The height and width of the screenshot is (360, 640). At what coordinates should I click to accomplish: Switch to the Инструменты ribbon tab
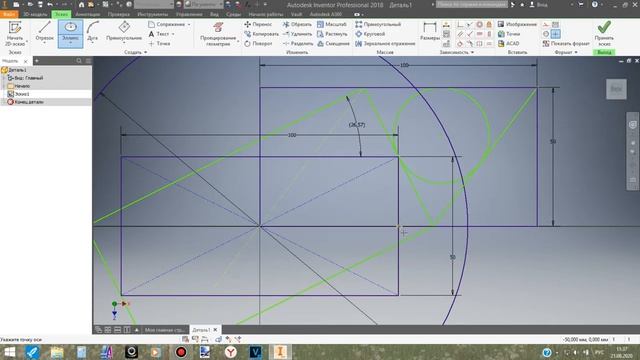click(x=153, y=14)
